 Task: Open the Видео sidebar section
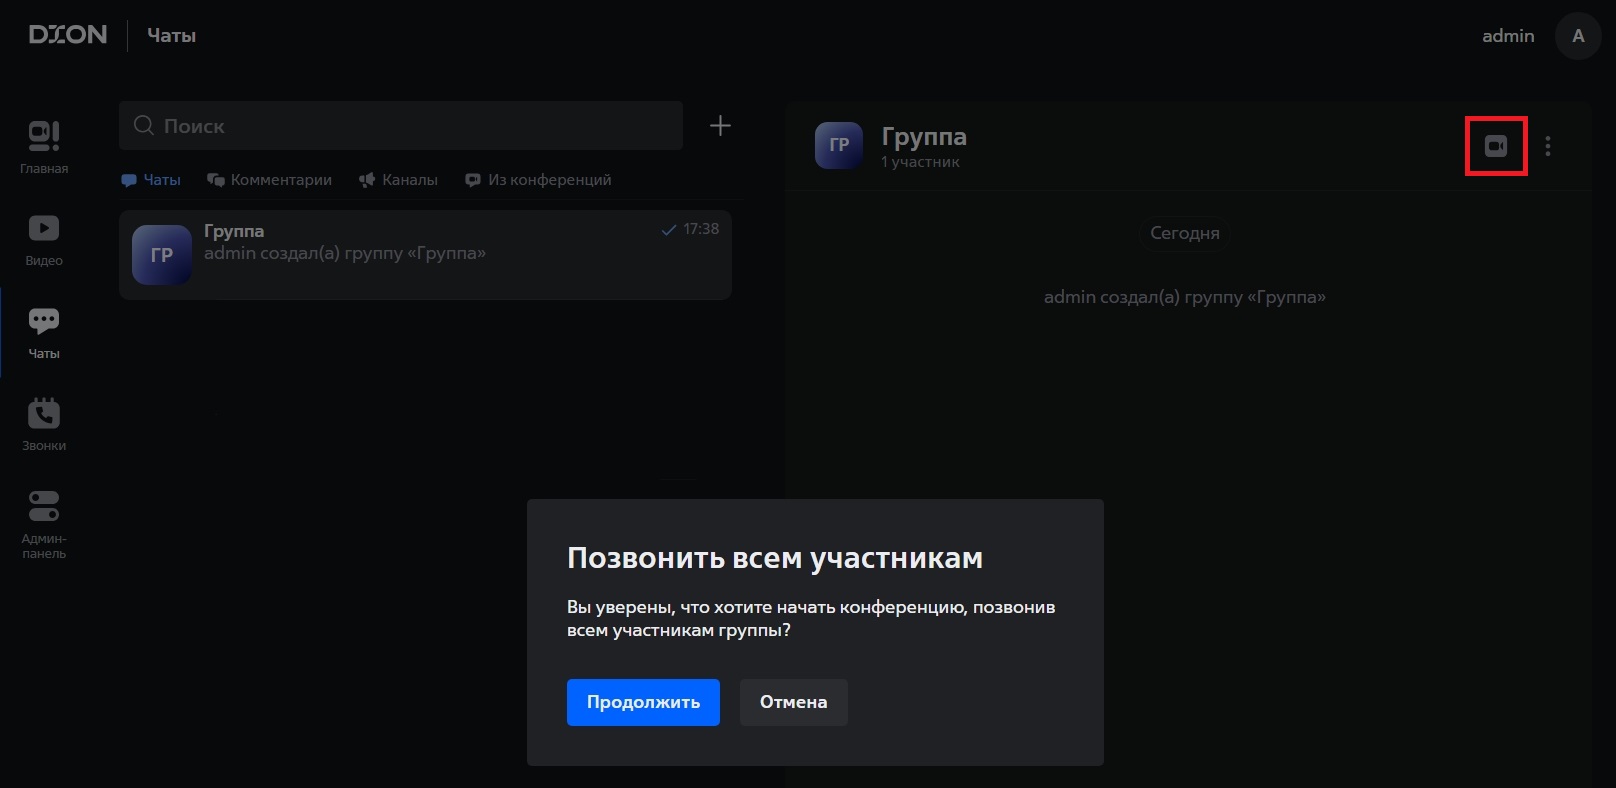coord(44,239)
